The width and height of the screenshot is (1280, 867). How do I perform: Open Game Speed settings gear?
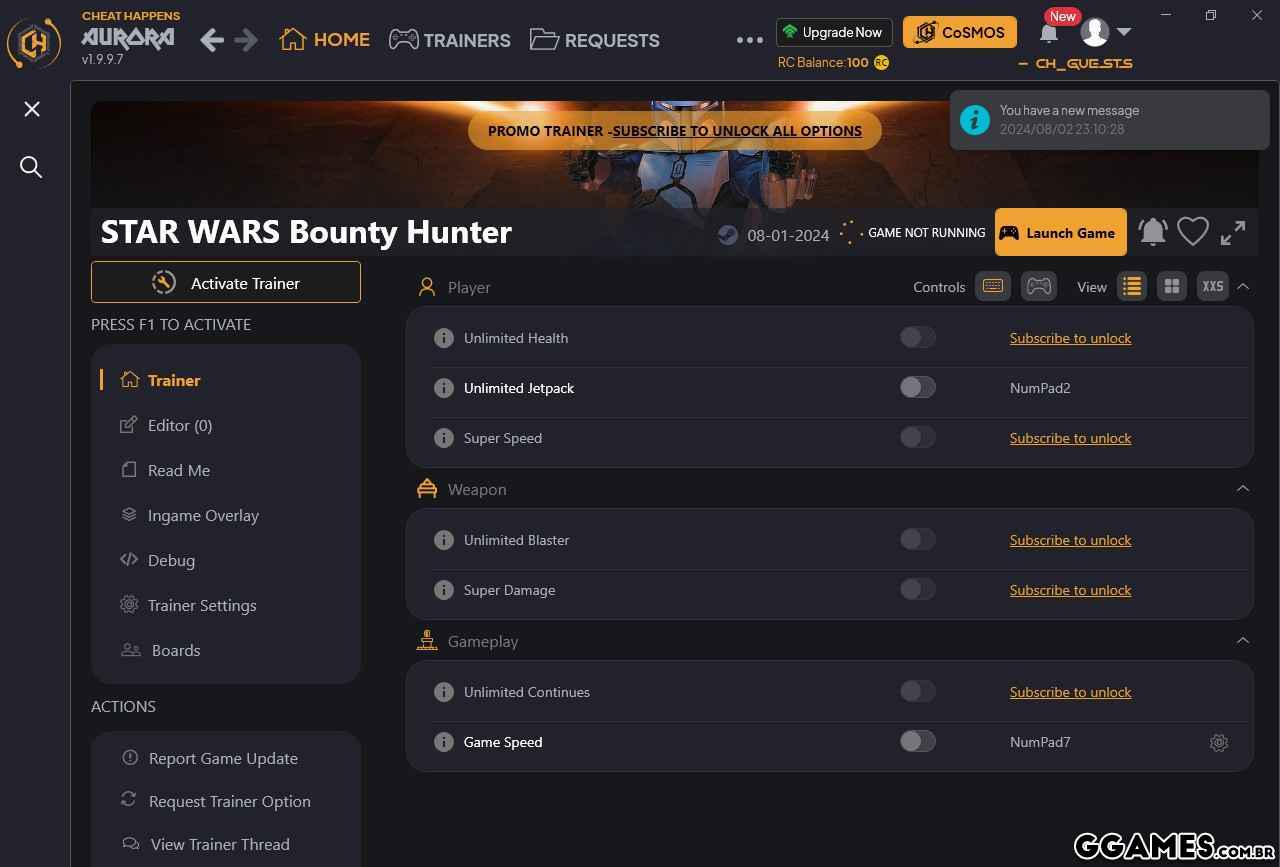(1218, 742)
